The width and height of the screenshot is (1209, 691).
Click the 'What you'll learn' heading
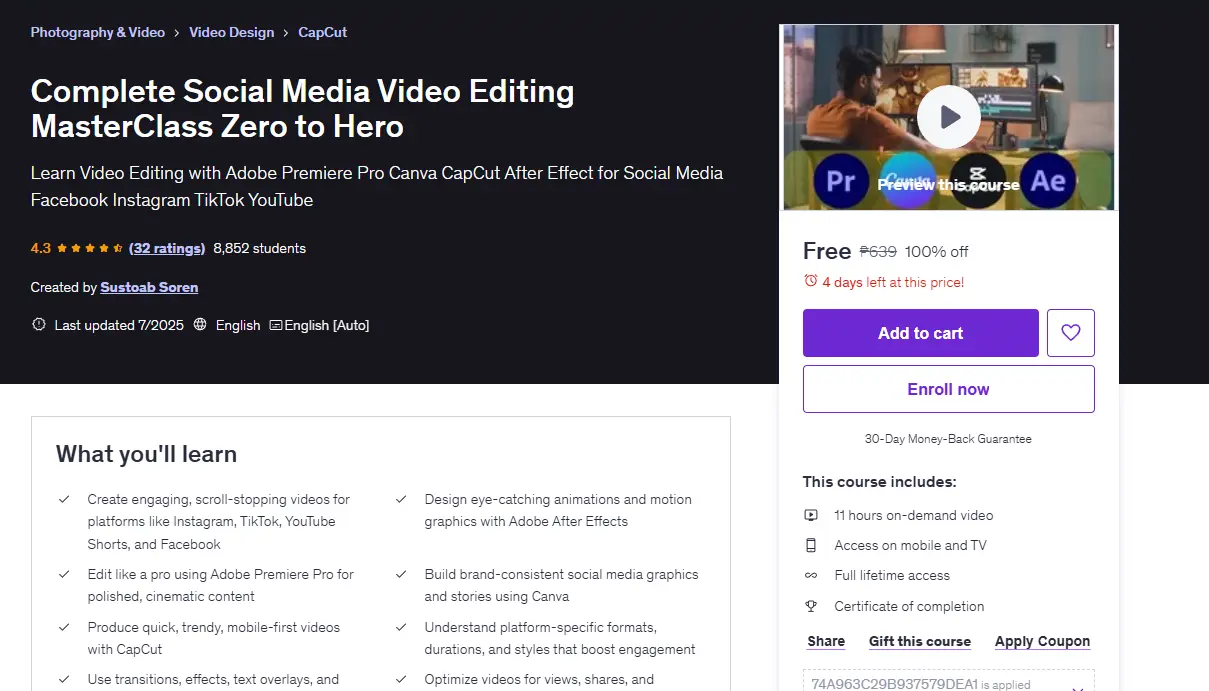(146, 454)
